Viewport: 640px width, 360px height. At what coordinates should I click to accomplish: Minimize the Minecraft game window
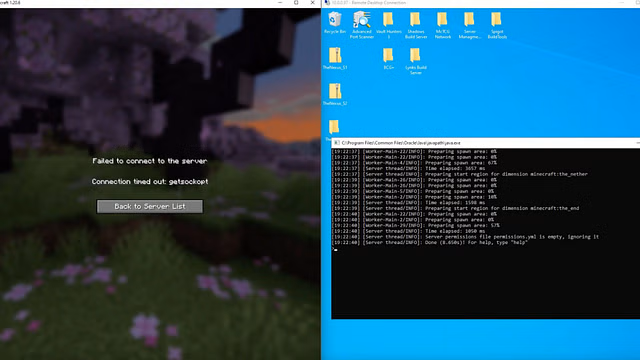coord(280,3)
